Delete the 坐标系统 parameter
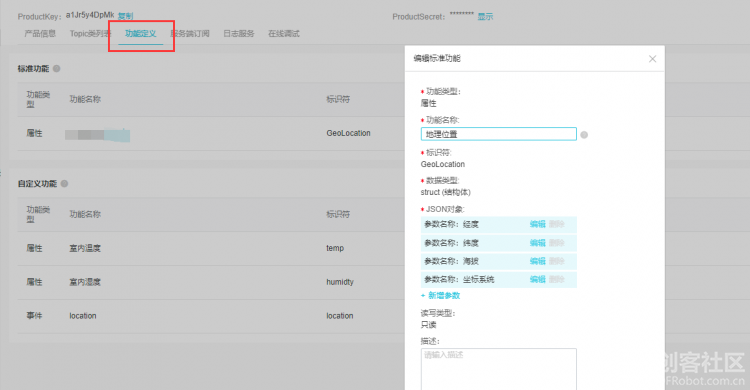The image size is (750, 390). tap(557, 279)
